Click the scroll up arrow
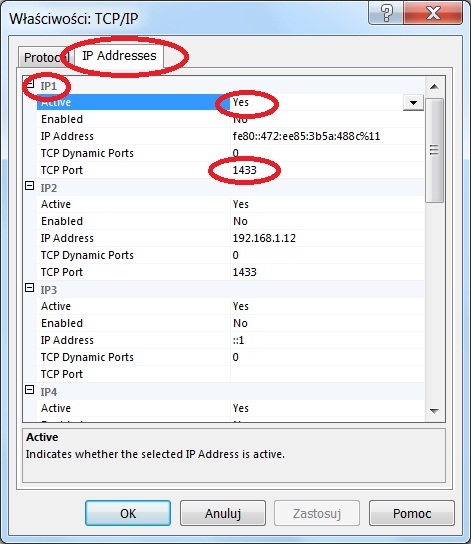The height and width of the screenshot is (544, 471). pos(434,87)
